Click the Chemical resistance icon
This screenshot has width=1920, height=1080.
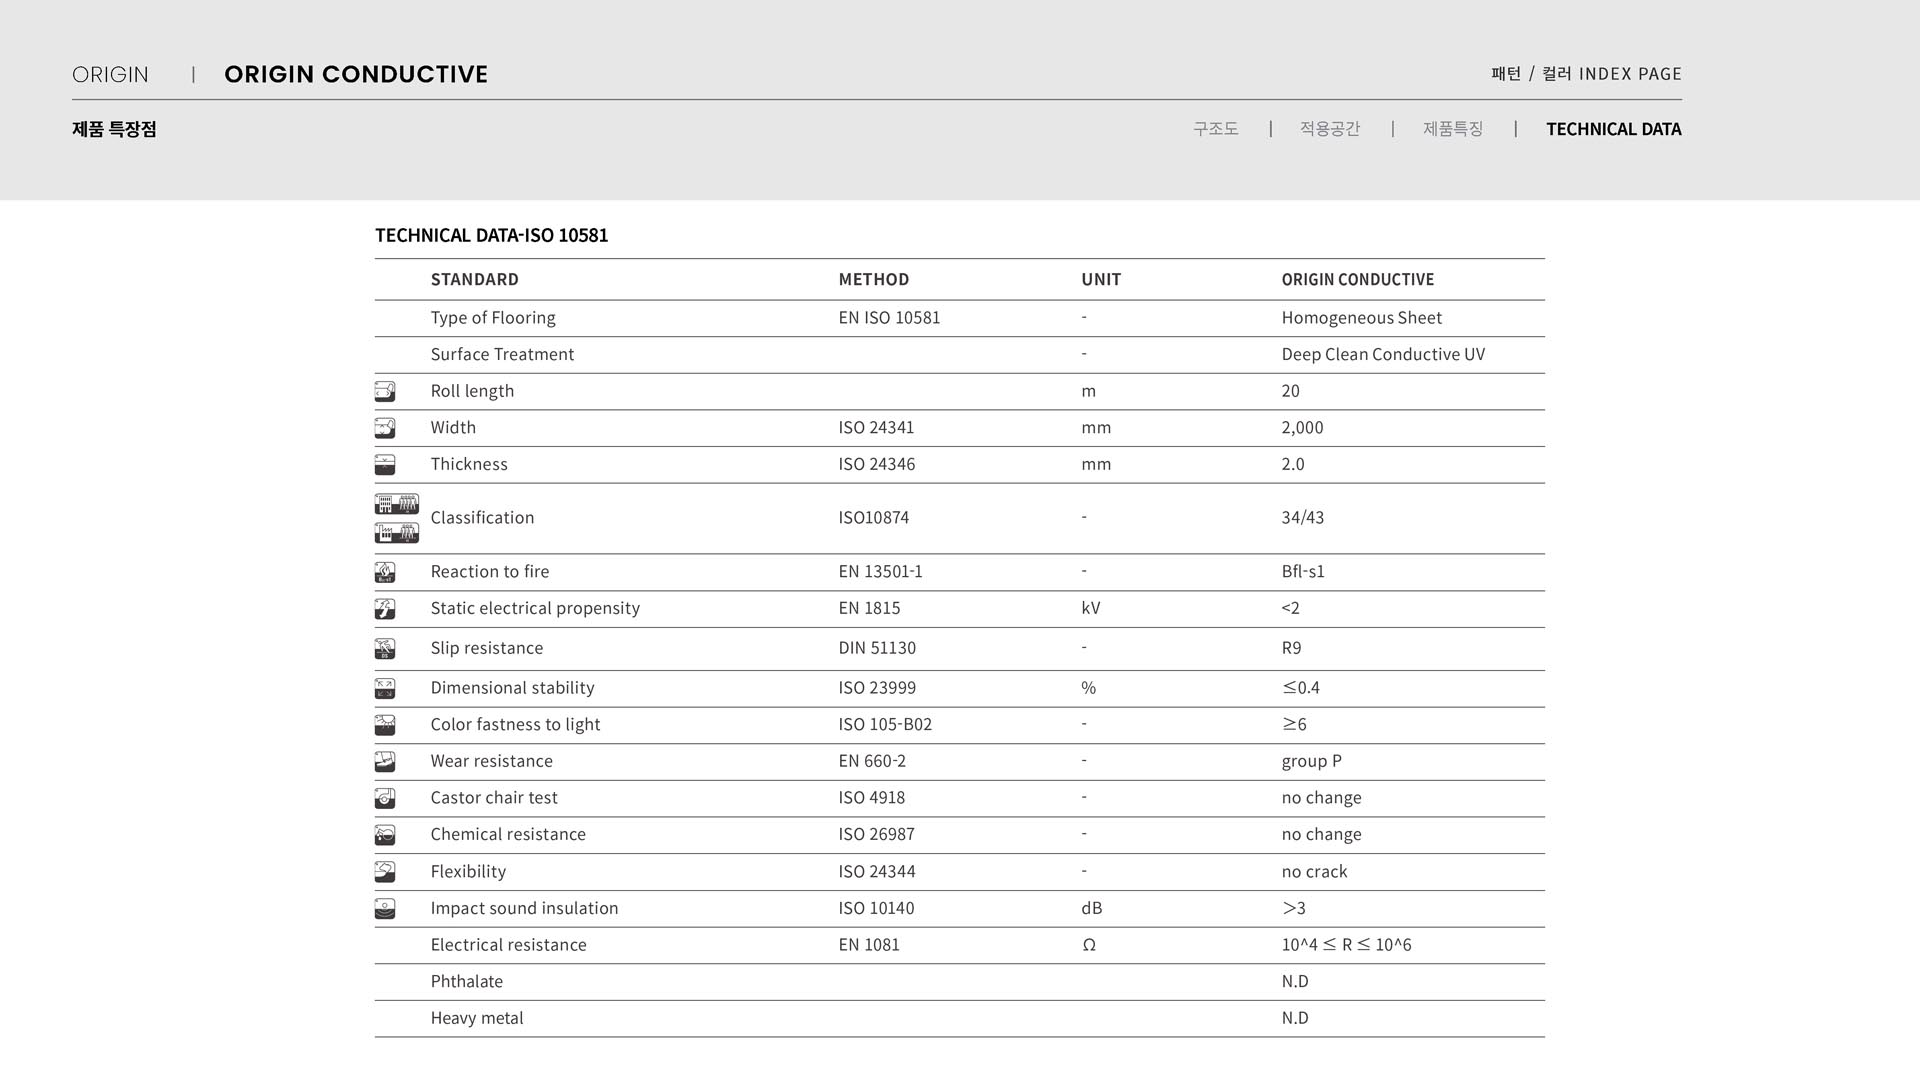tap(385, 835)
